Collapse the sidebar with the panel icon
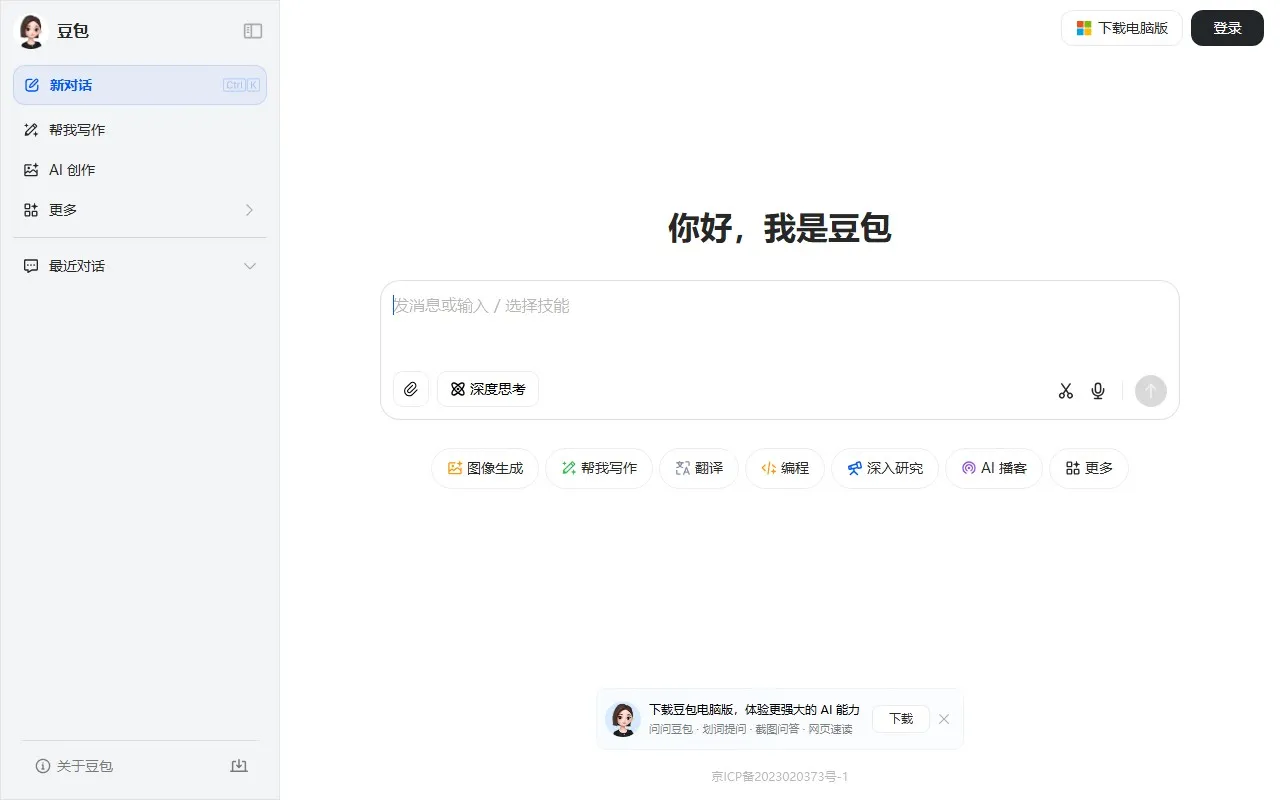 252,31
